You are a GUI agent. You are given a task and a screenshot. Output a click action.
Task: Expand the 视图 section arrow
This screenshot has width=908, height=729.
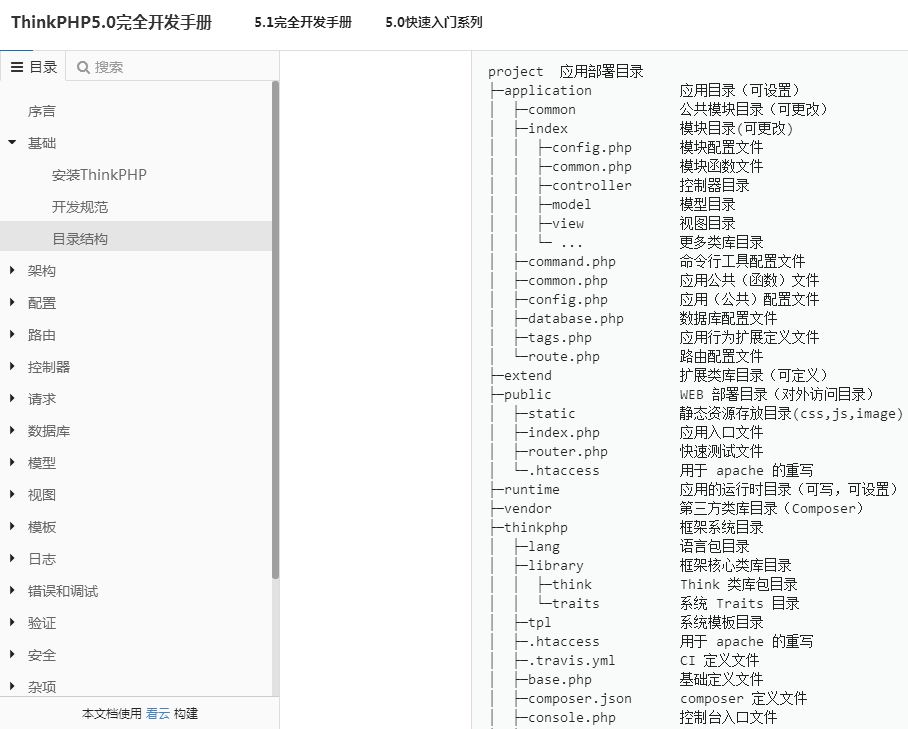[x=12, y=494]
